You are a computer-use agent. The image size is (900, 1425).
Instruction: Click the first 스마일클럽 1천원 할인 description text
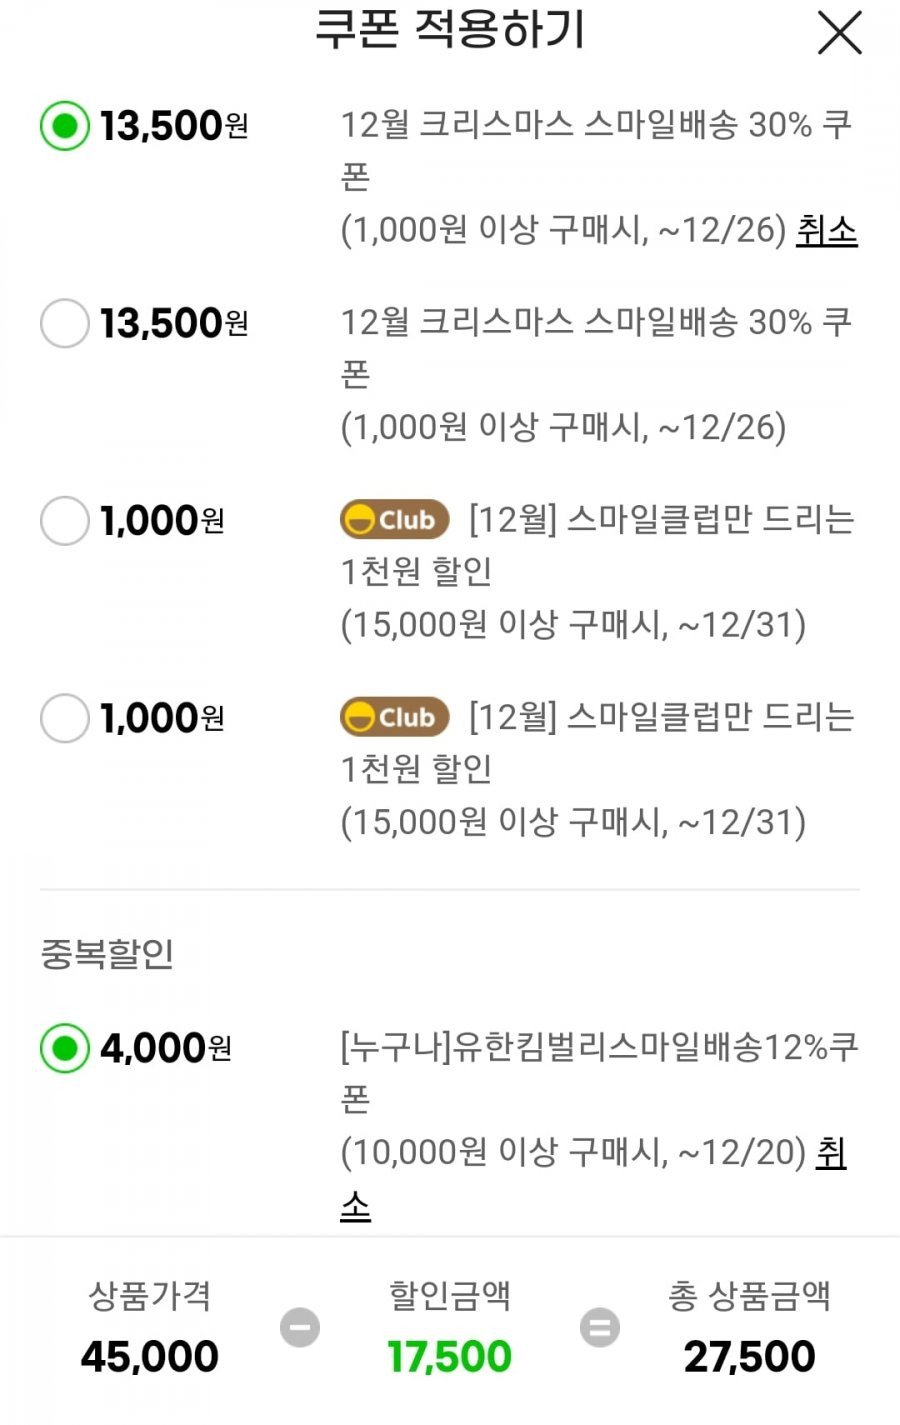[597, 572]
